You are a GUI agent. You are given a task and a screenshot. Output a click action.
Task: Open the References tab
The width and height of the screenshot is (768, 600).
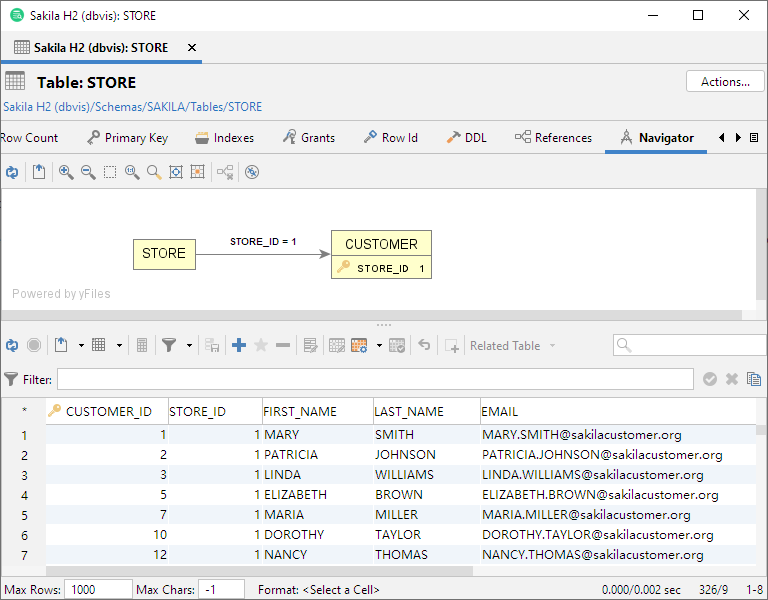(x=553, y=138)
